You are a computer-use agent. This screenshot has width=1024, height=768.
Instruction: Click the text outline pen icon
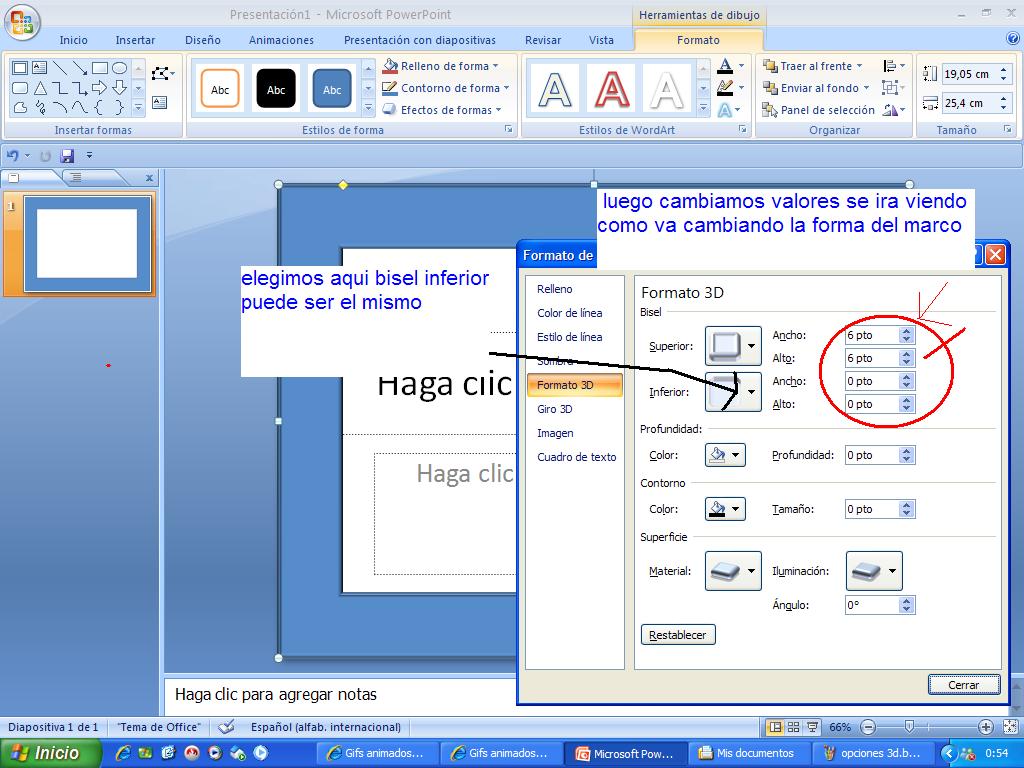pyautogui.click(x=725, y=88)
